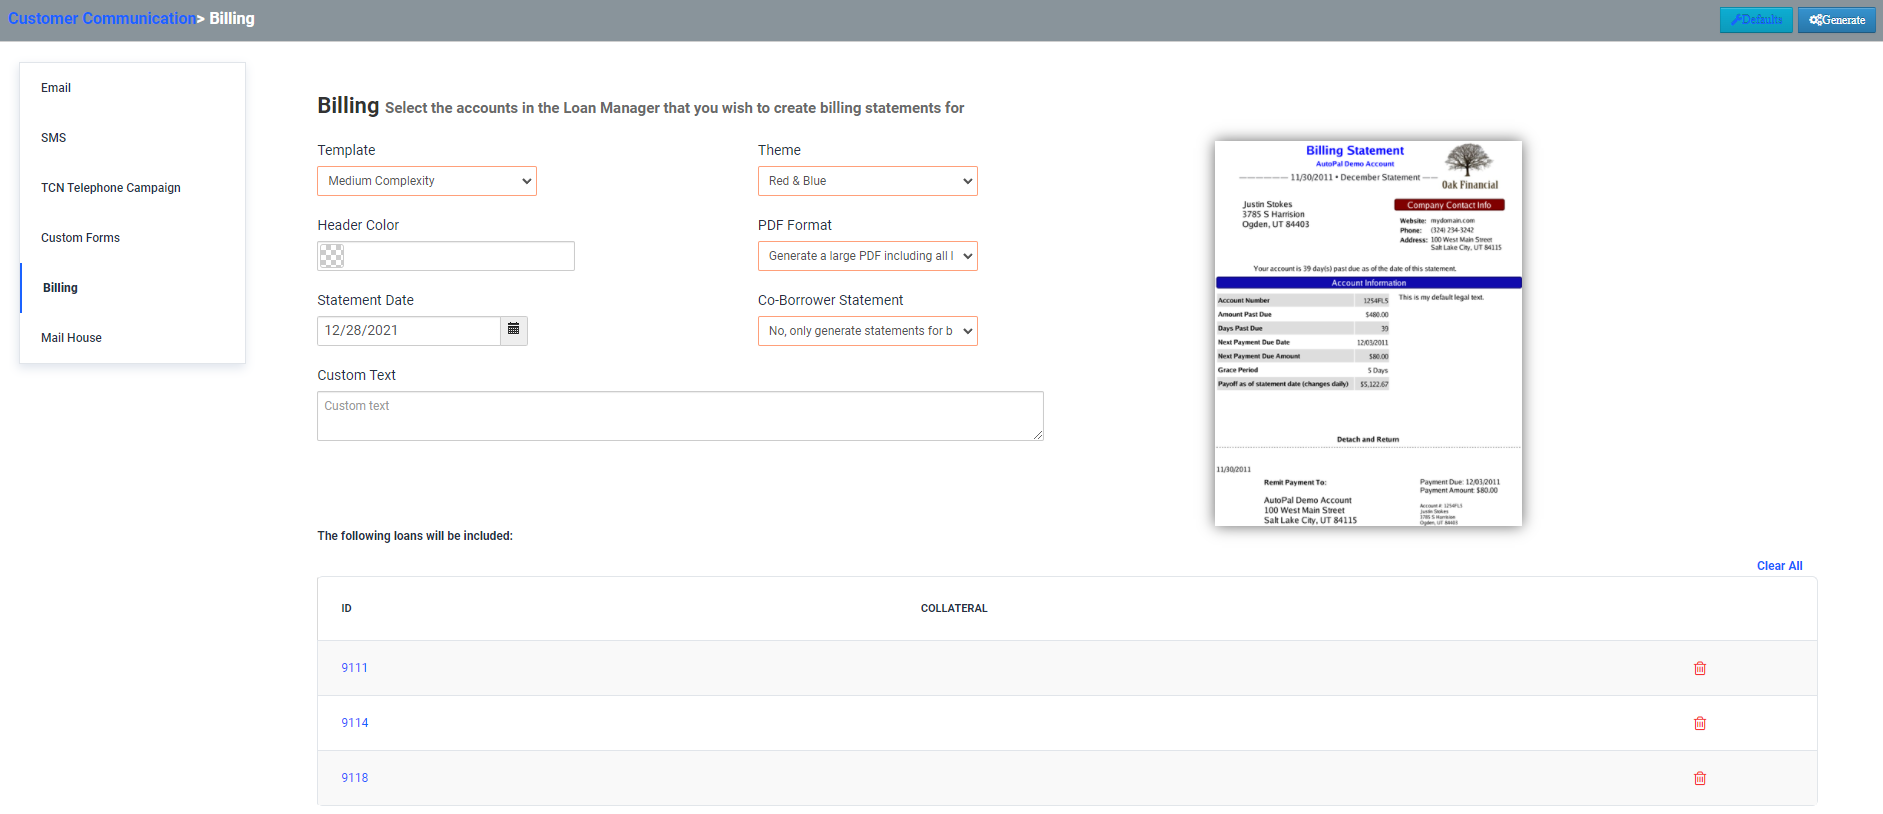Open the Statement Date calendar picker
Viewport: 1883px width, 814px height.
click(x=514, y=330)
